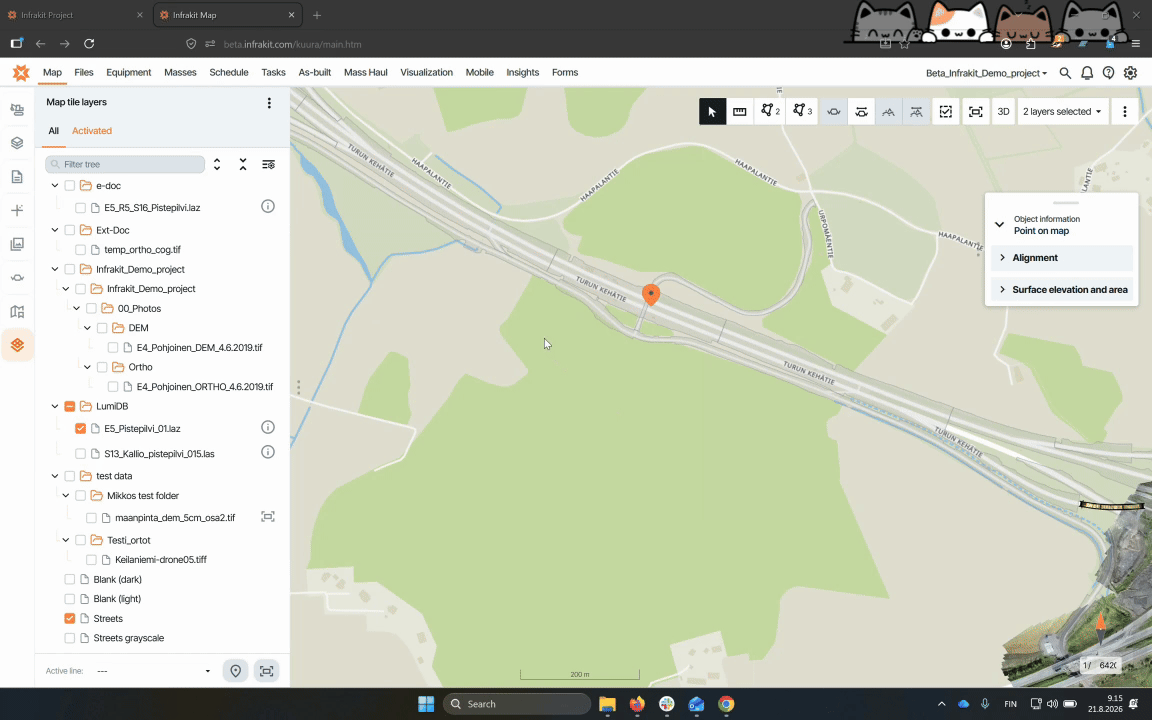The width and height of the screenshot is (1152, 720).
Task: Zoom to maanpinta_dem_5cm_osa2.tif extent
Action: point(268,517)
